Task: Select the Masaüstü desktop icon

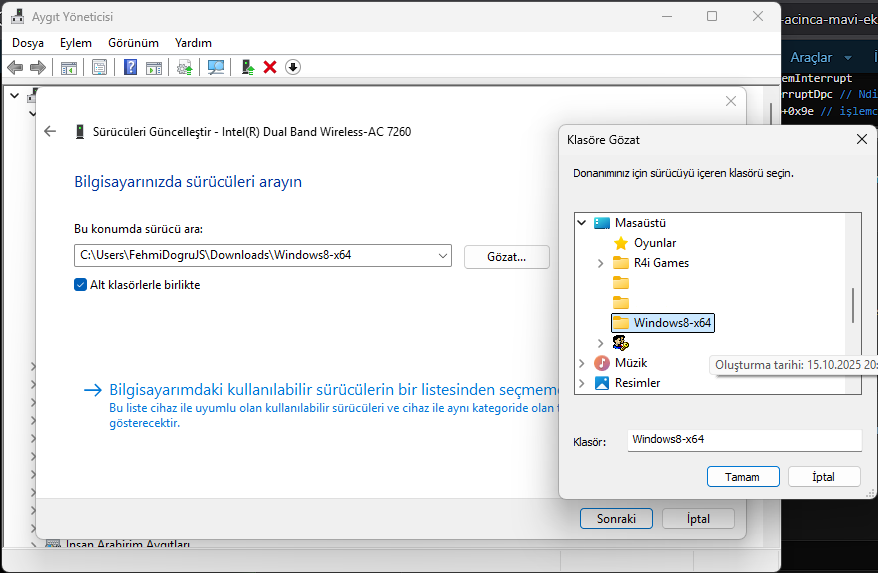Action: pyautogui.click(x=602, y=223)
